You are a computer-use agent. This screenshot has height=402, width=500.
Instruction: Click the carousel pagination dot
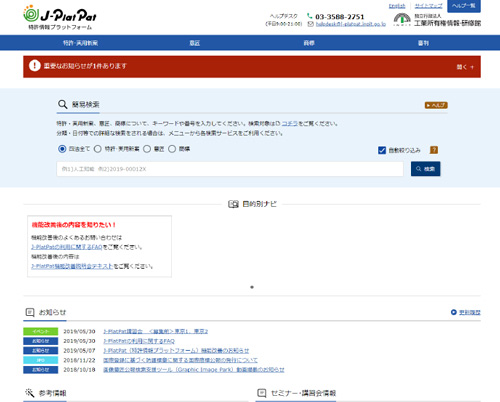[x=252, y=287]
